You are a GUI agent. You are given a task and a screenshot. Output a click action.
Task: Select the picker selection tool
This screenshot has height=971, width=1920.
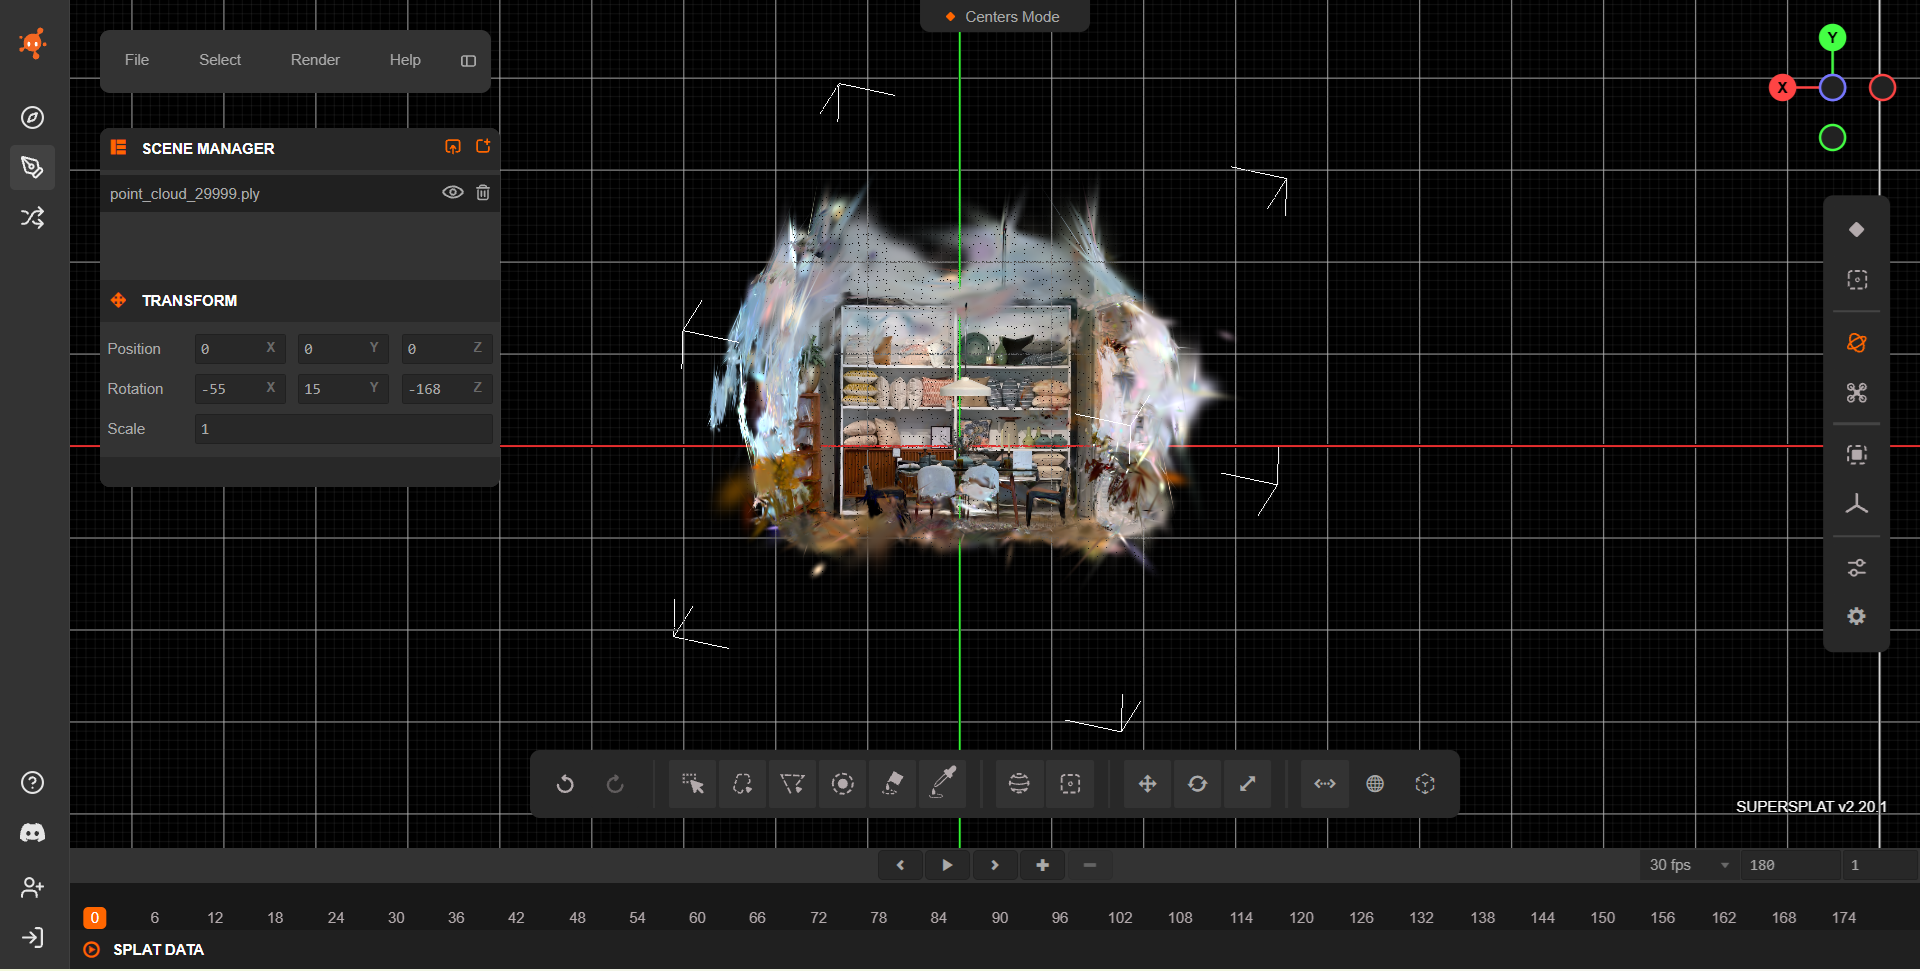692,784
